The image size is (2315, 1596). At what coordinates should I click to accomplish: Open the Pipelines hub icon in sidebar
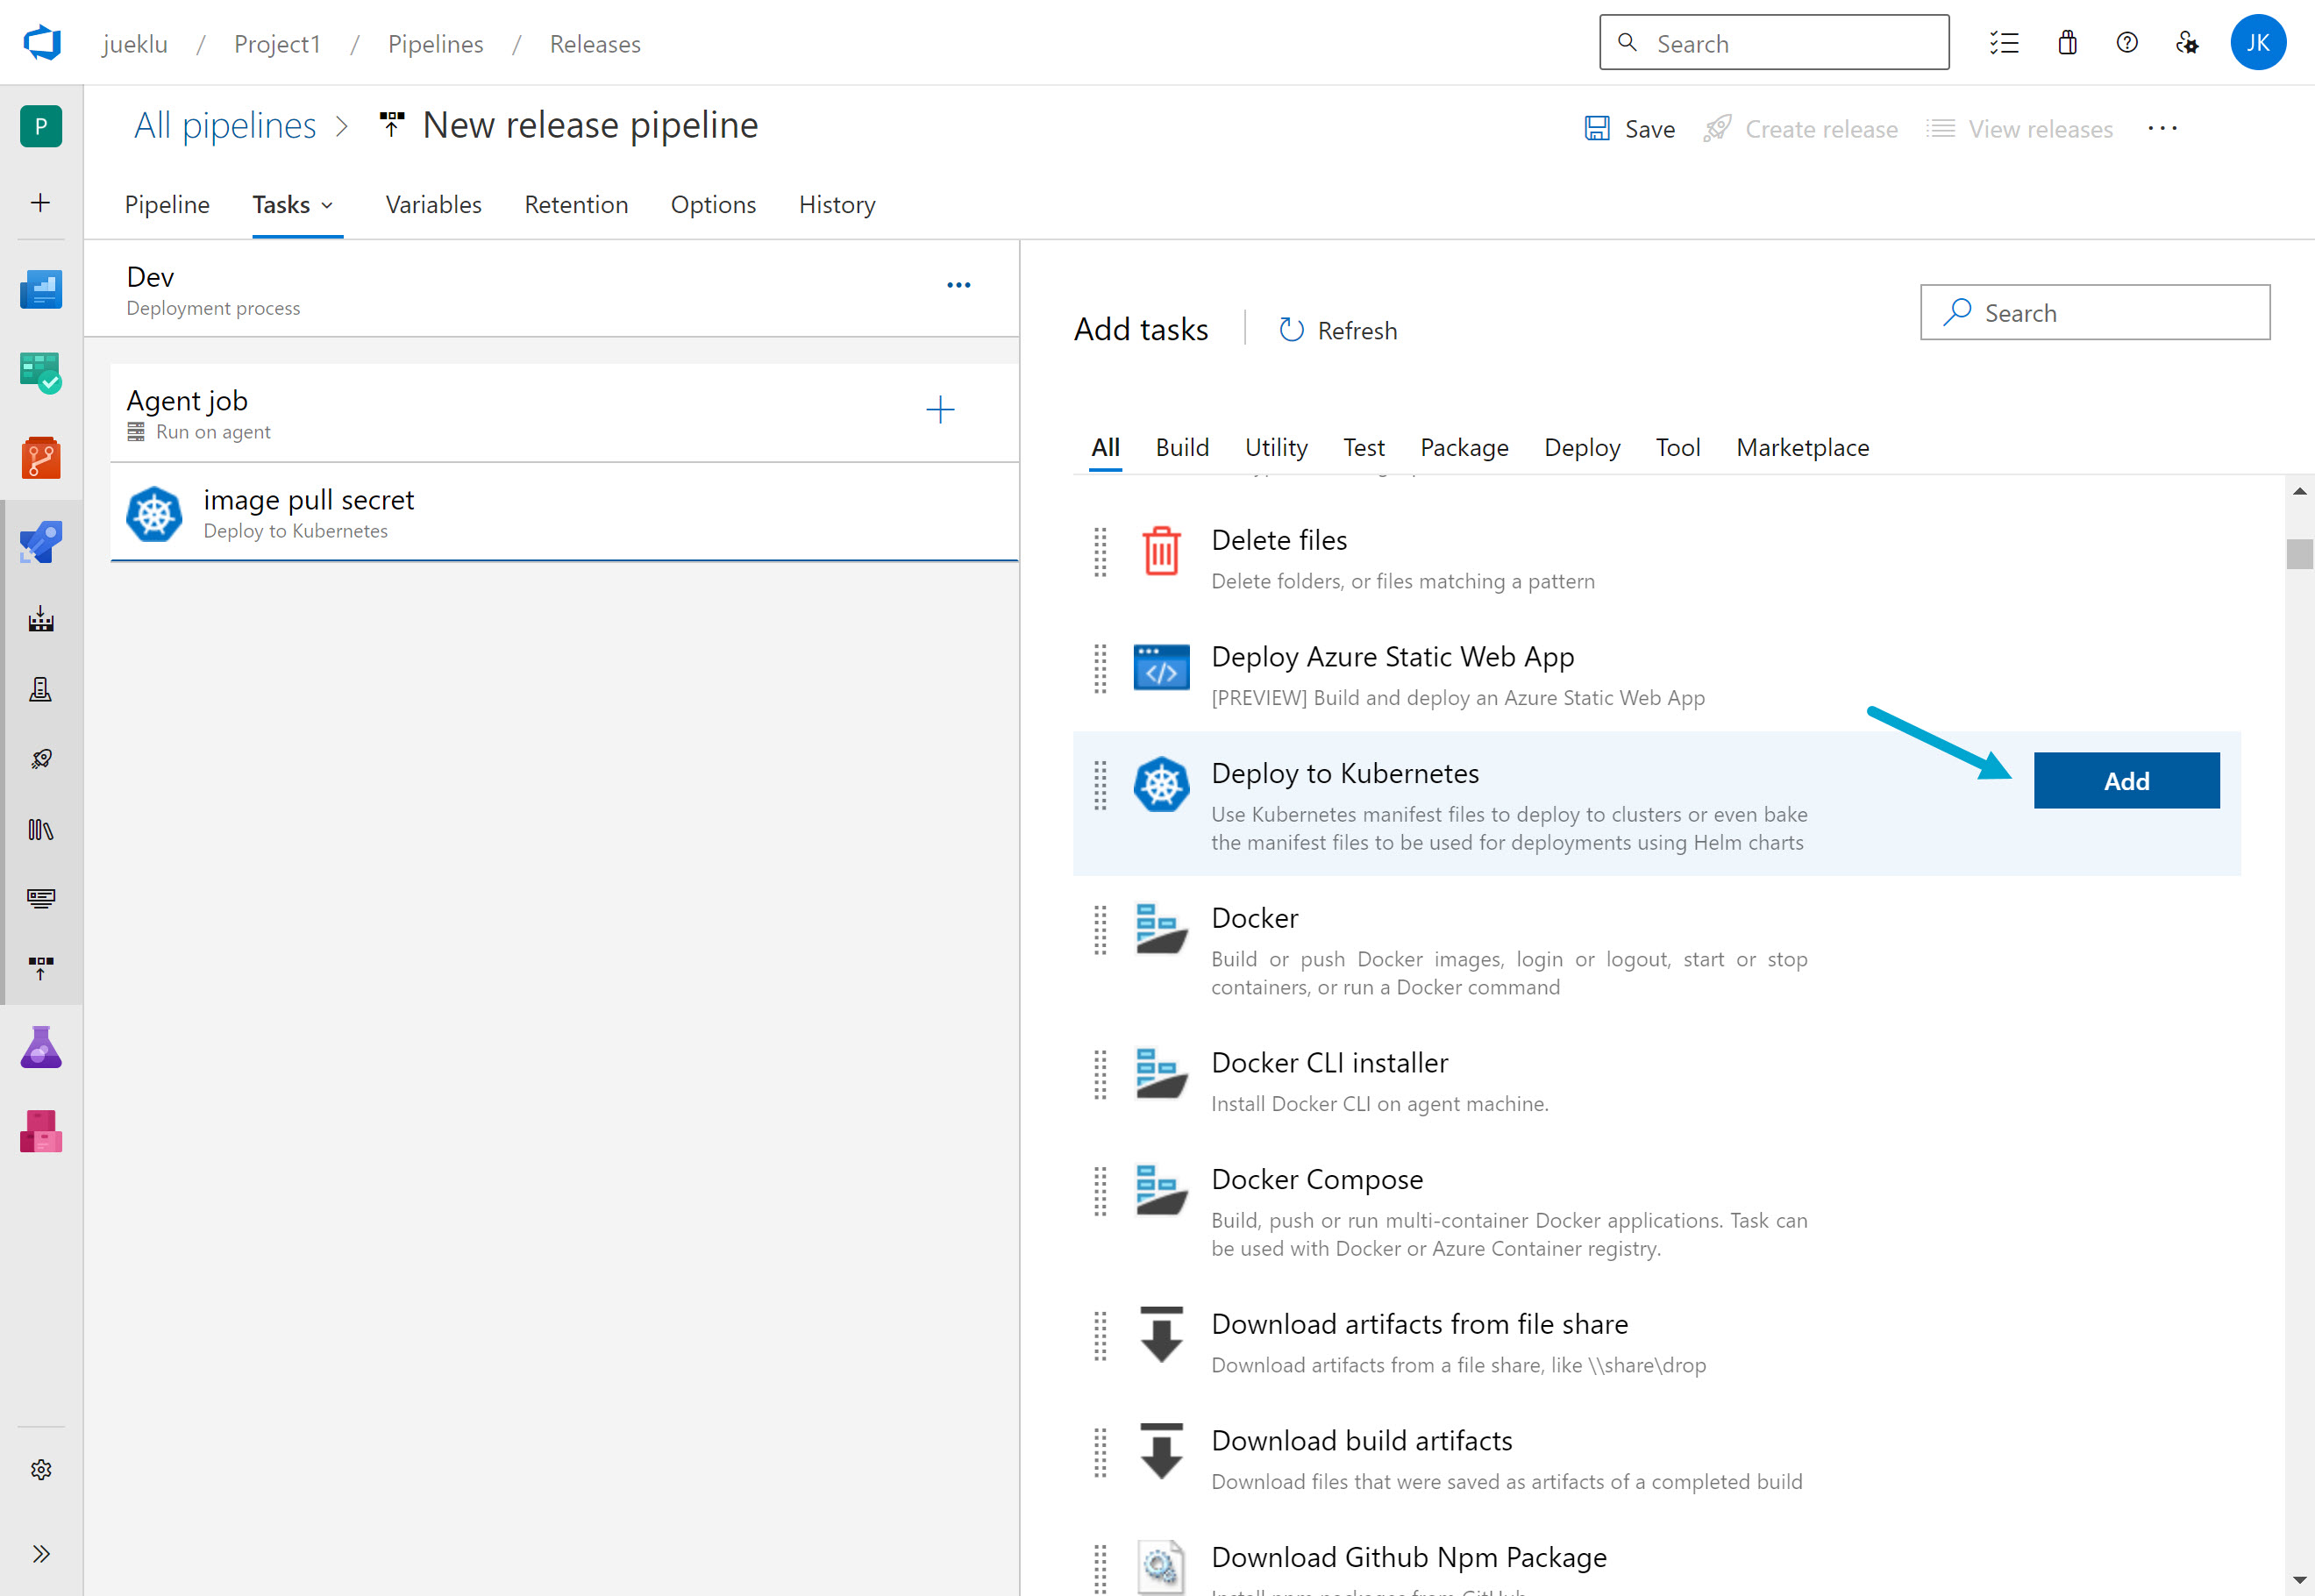tap(40, 541)
